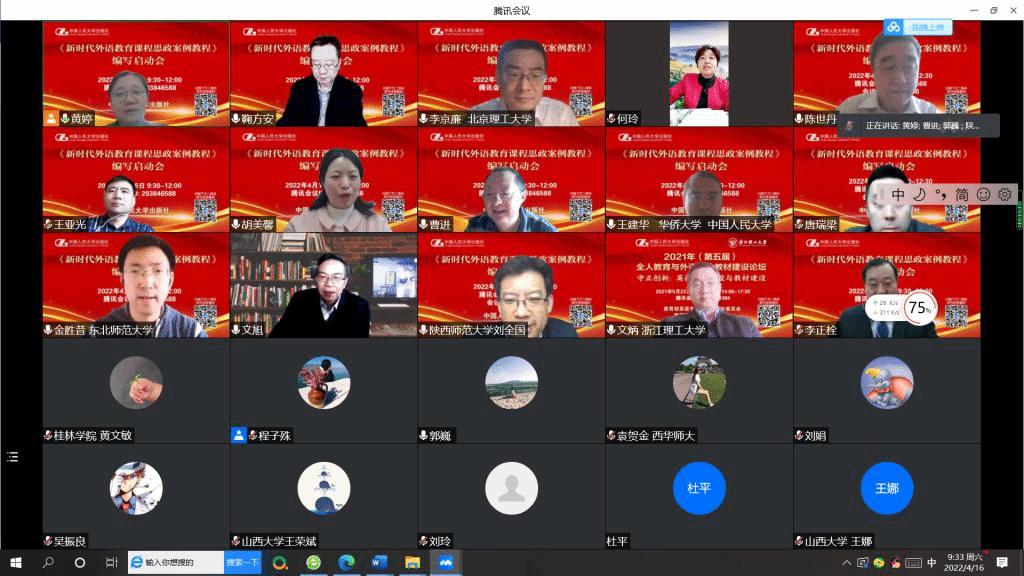This screenshot has height=576, width=1024.
Task: Open the Word icon in the taskbar
Action: tap(379, 563)
